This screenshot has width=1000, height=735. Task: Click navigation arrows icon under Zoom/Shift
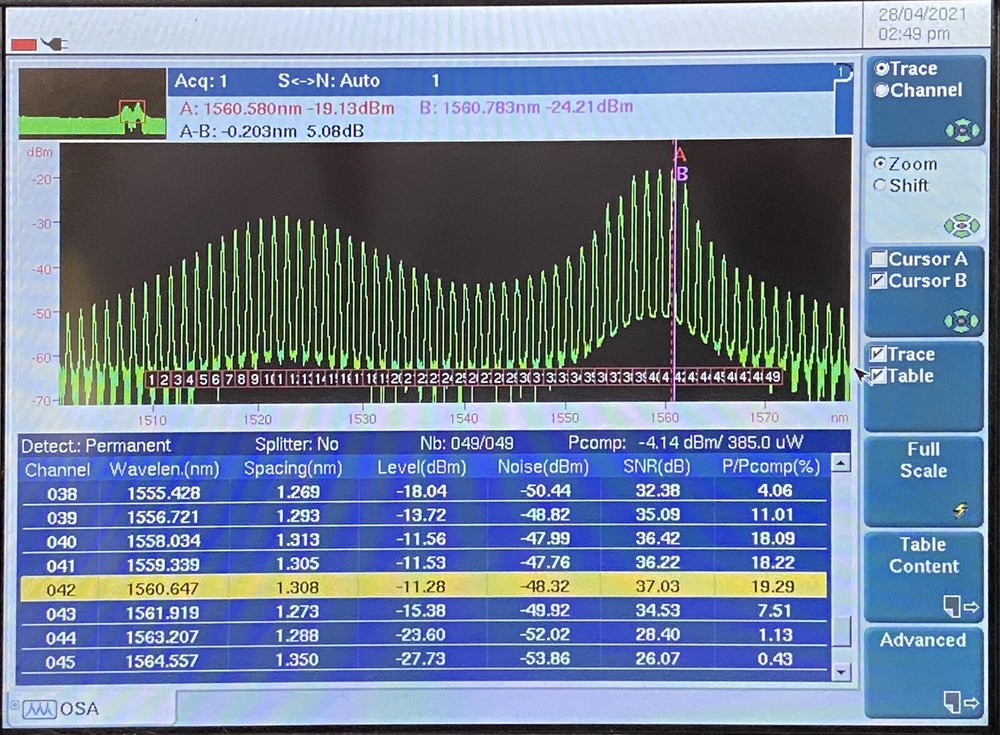(x=962, y=226)
